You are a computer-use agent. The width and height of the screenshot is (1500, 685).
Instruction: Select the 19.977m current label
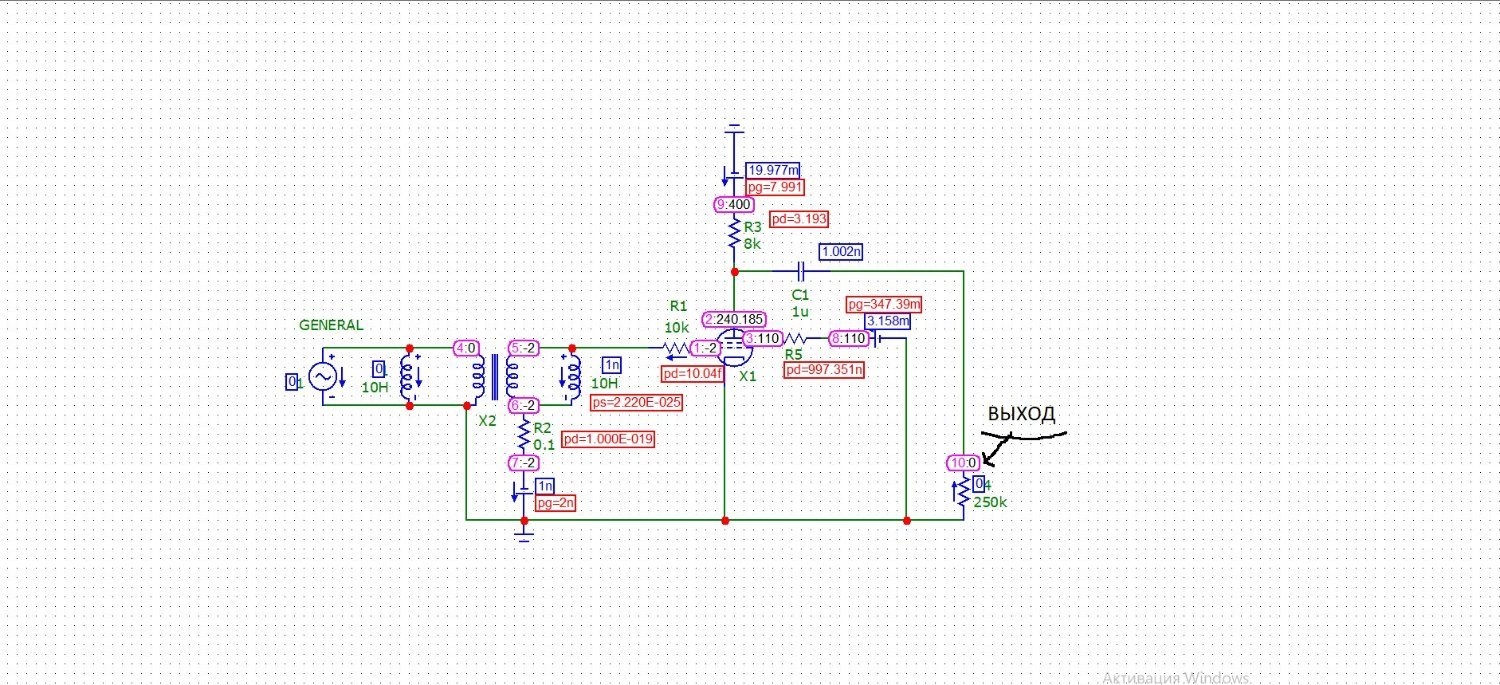click(x=773, y=170)
